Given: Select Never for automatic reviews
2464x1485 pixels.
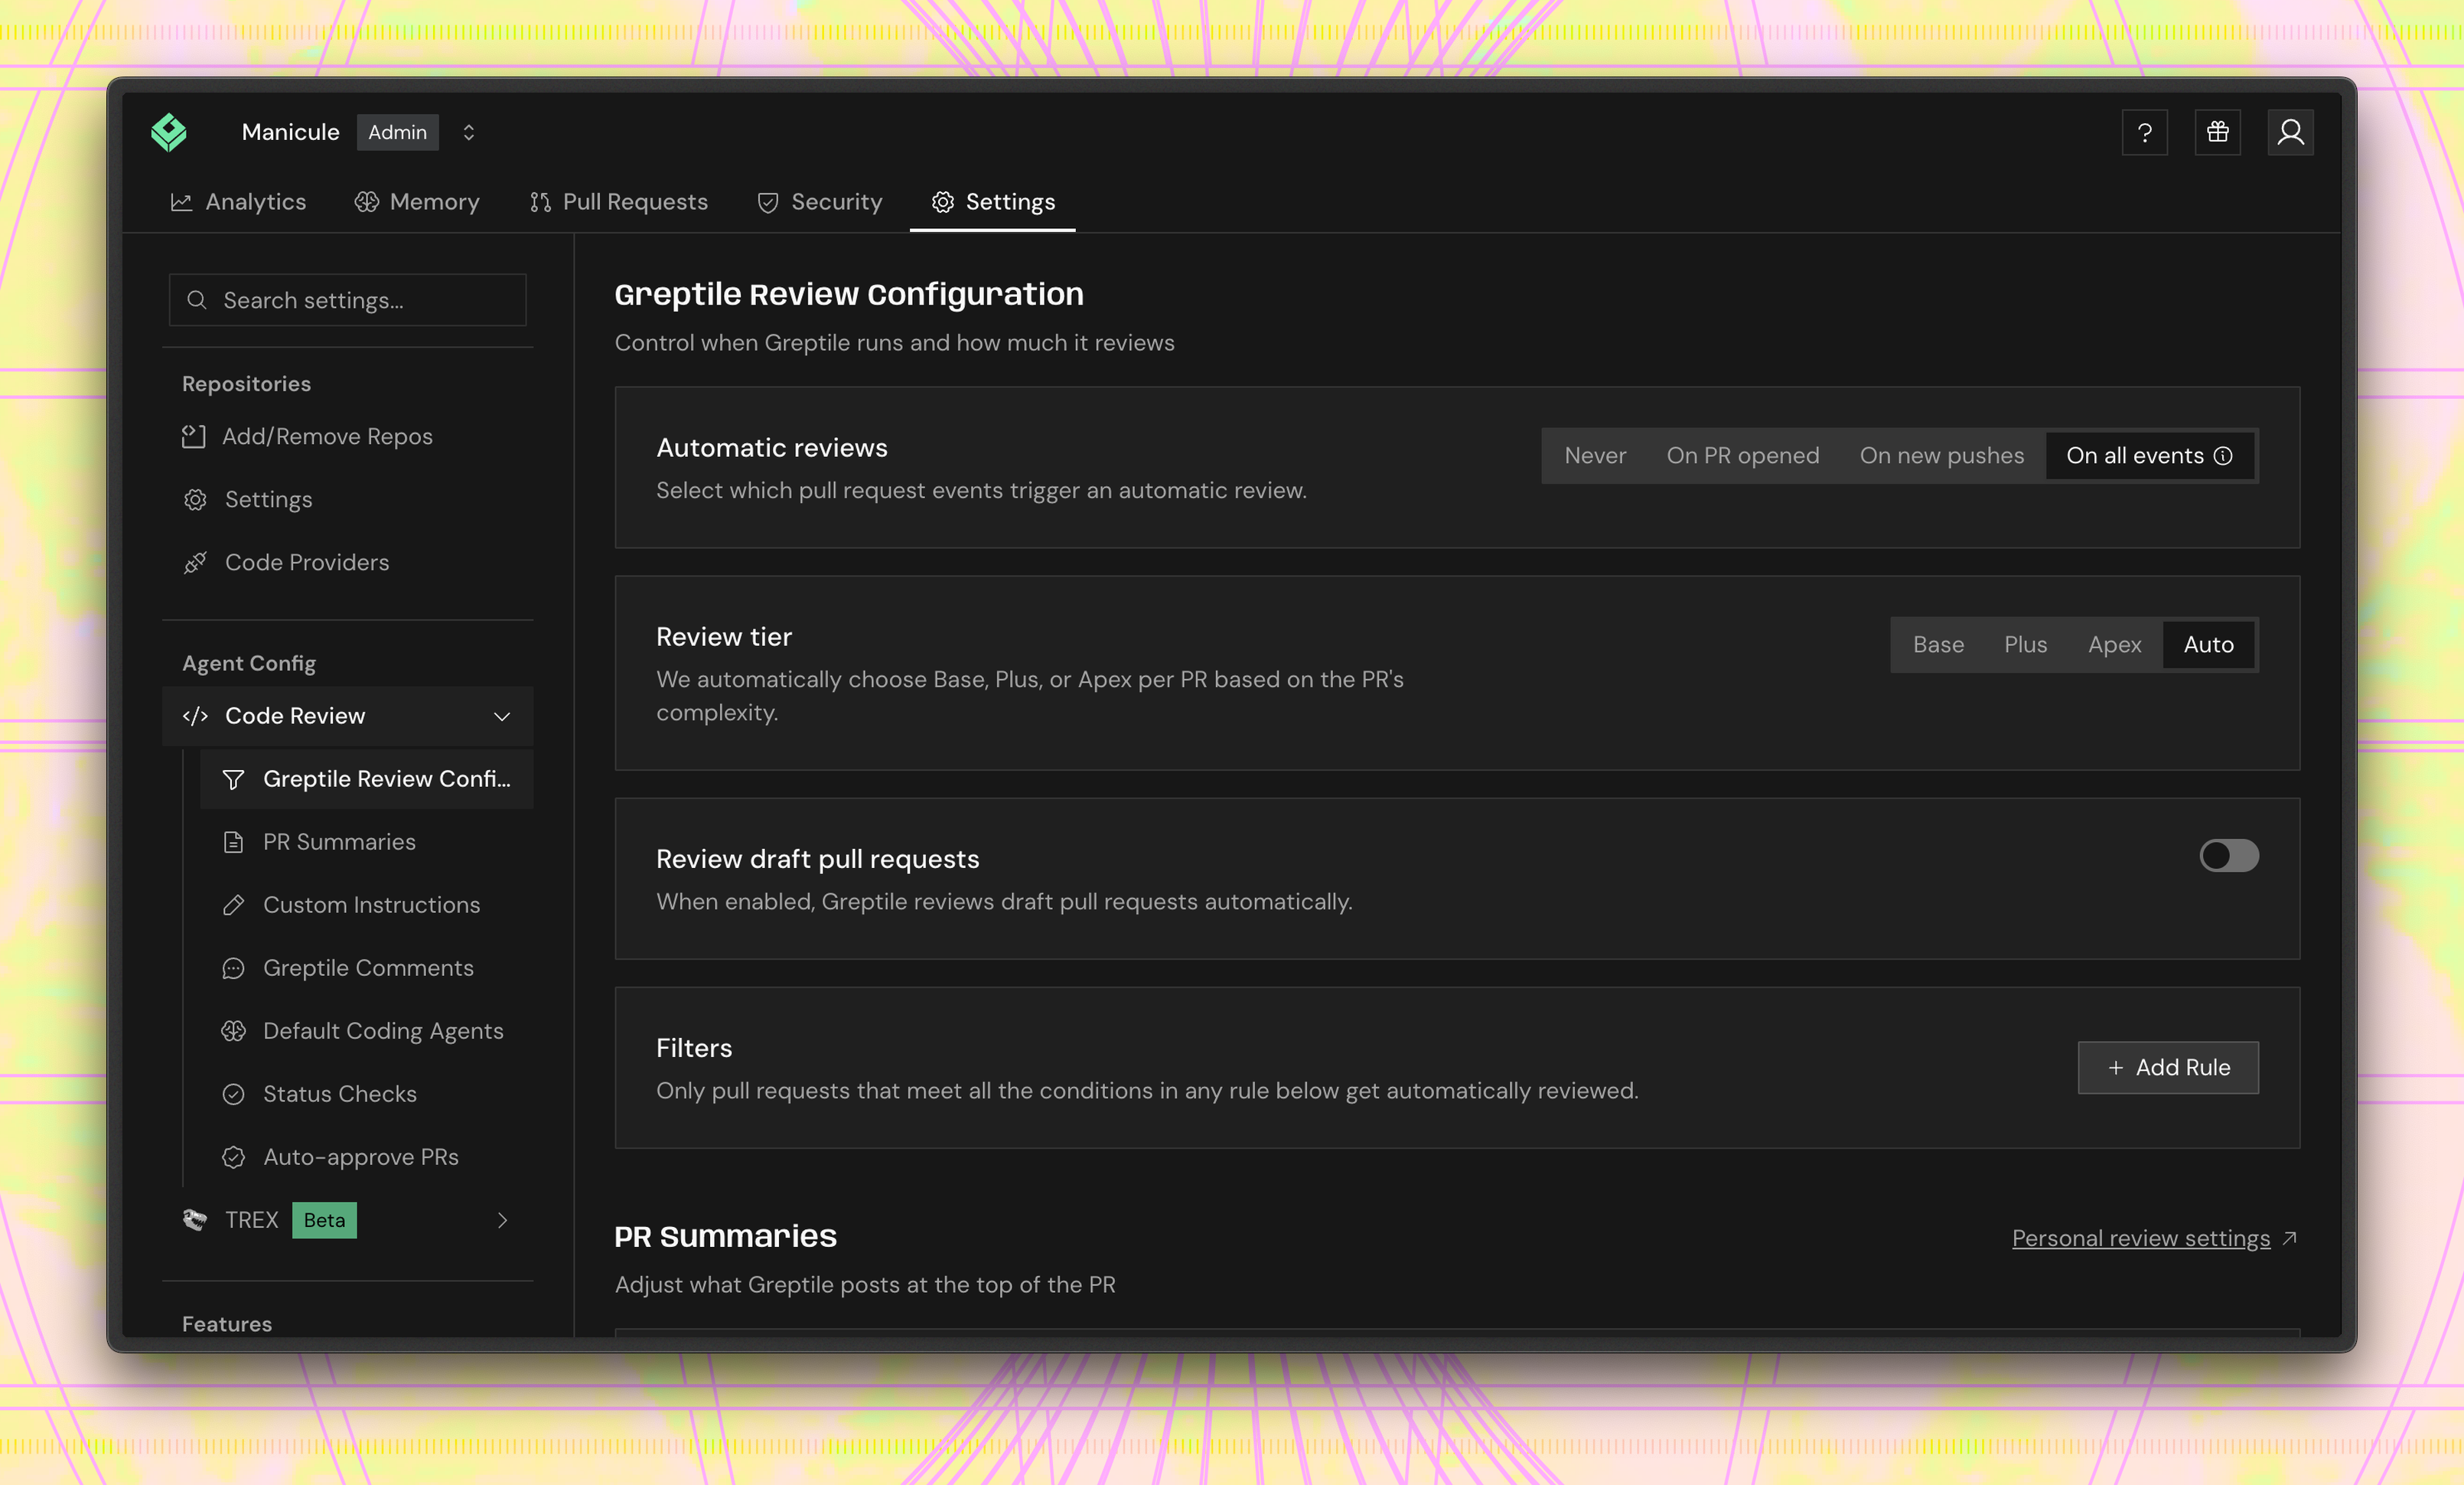Looking at the screenshot, I should 1595,456.
